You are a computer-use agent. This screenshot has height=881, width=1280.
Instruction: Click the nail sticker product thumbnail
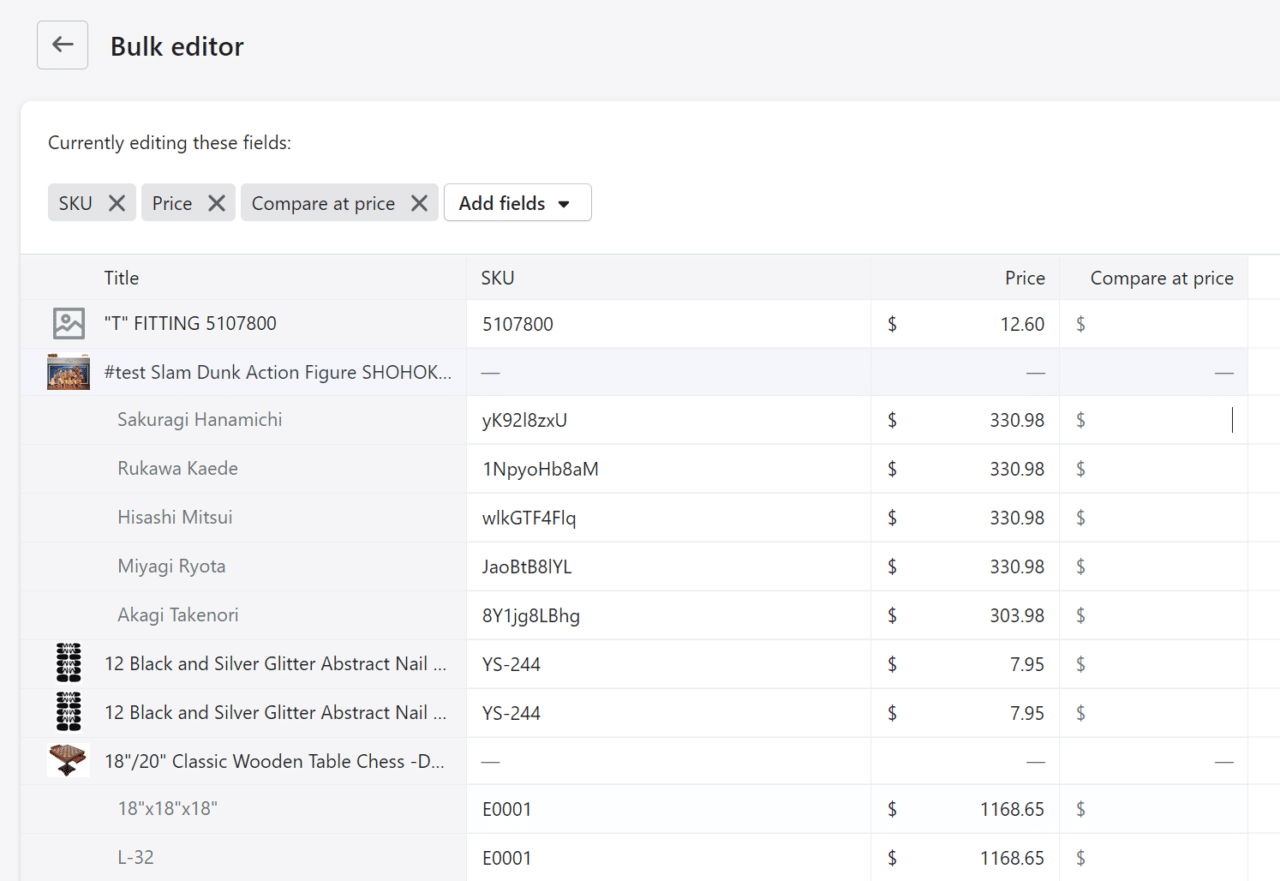click(x=68, y=663)
